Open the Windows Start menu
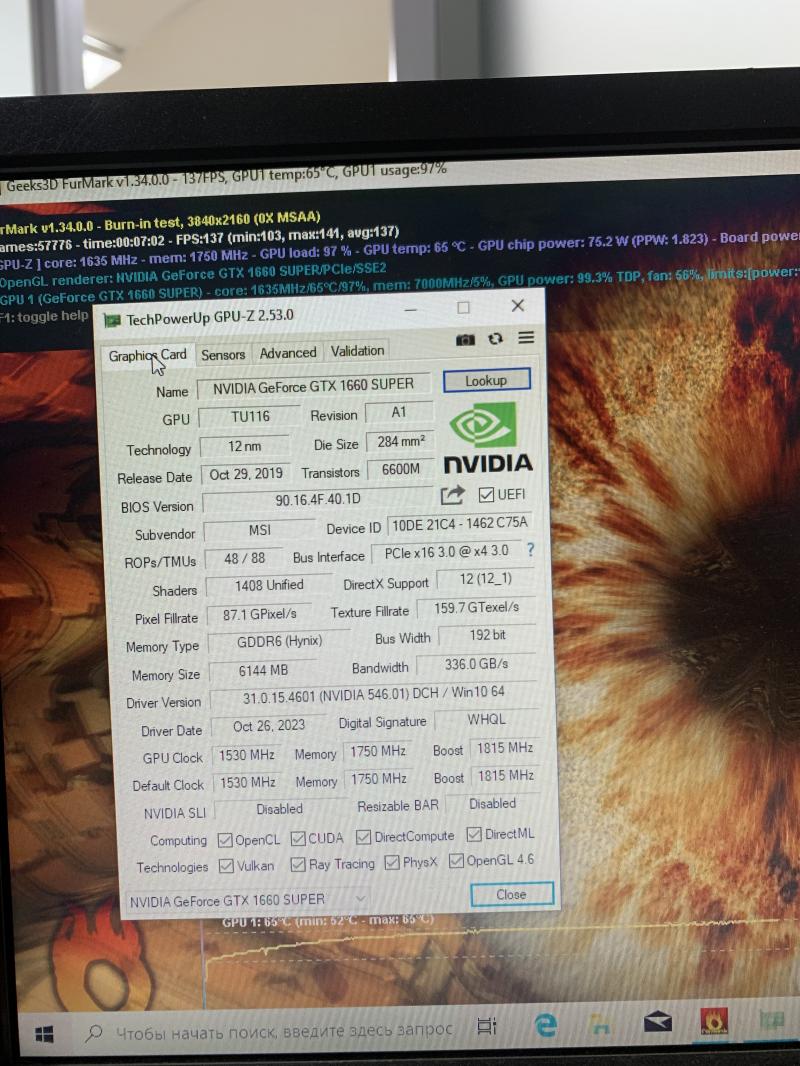This screenshot has height=1066, width=800. pos(44,1034)
